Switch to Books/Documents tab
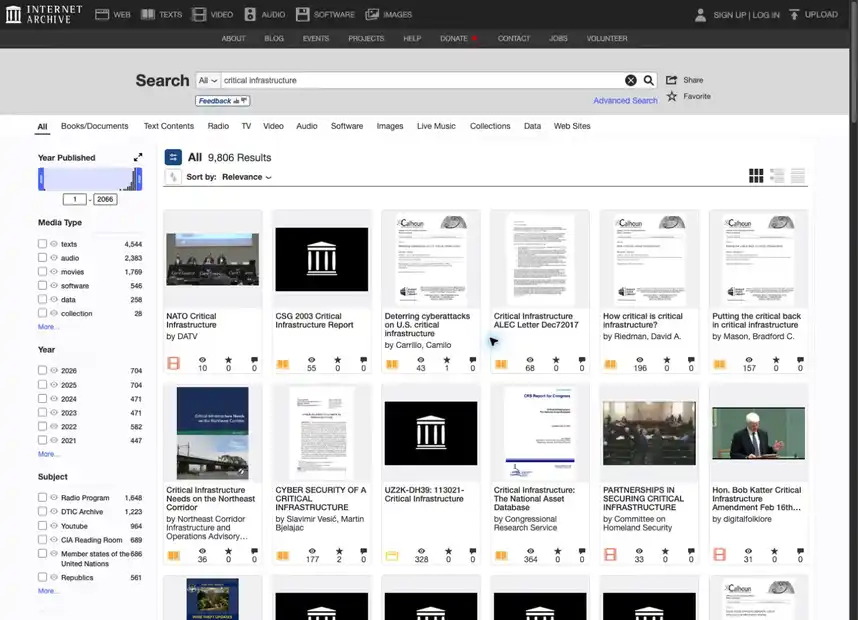Image resolution: width=858 pixels, height=620 pixels. coord(95,126)
